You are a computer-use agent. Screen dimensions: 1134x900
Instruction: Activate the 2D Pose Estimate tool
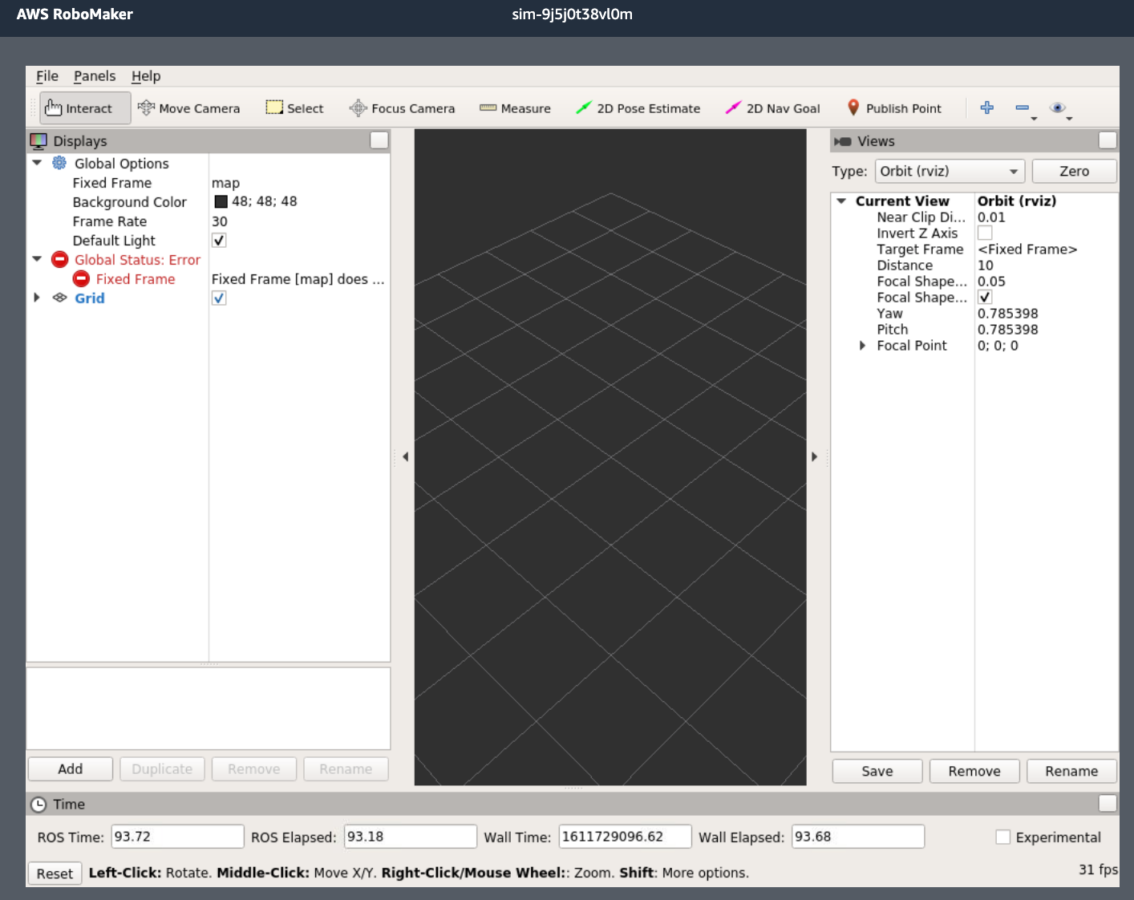tap(638, 108)
